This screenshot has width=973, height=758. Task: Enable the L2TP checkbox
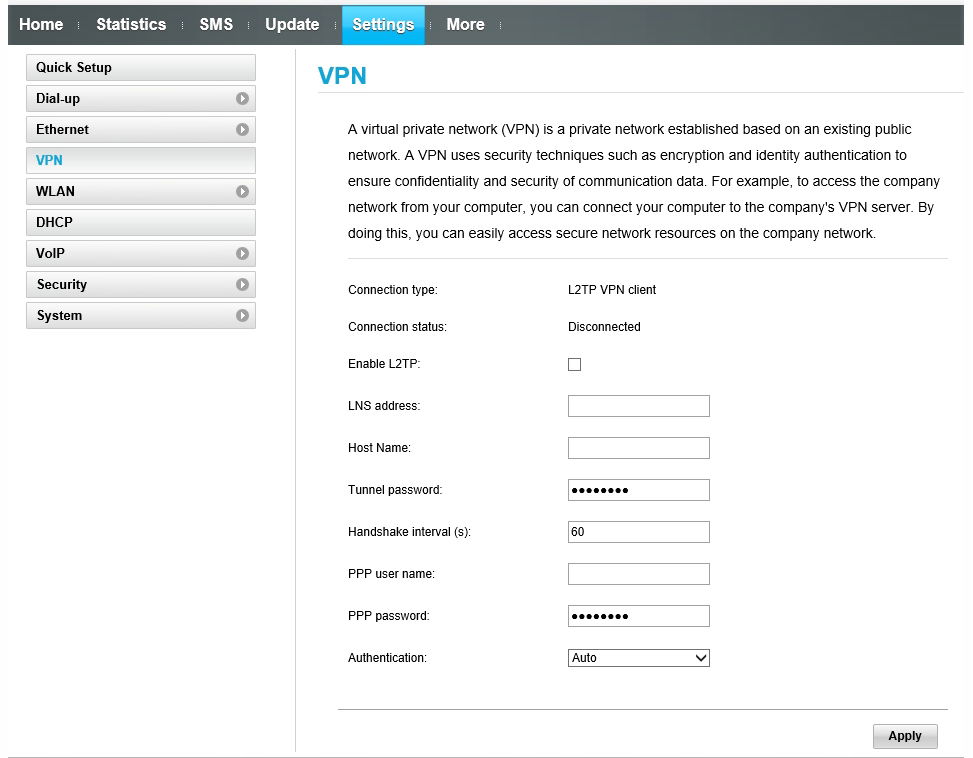(x=575, y=364)
